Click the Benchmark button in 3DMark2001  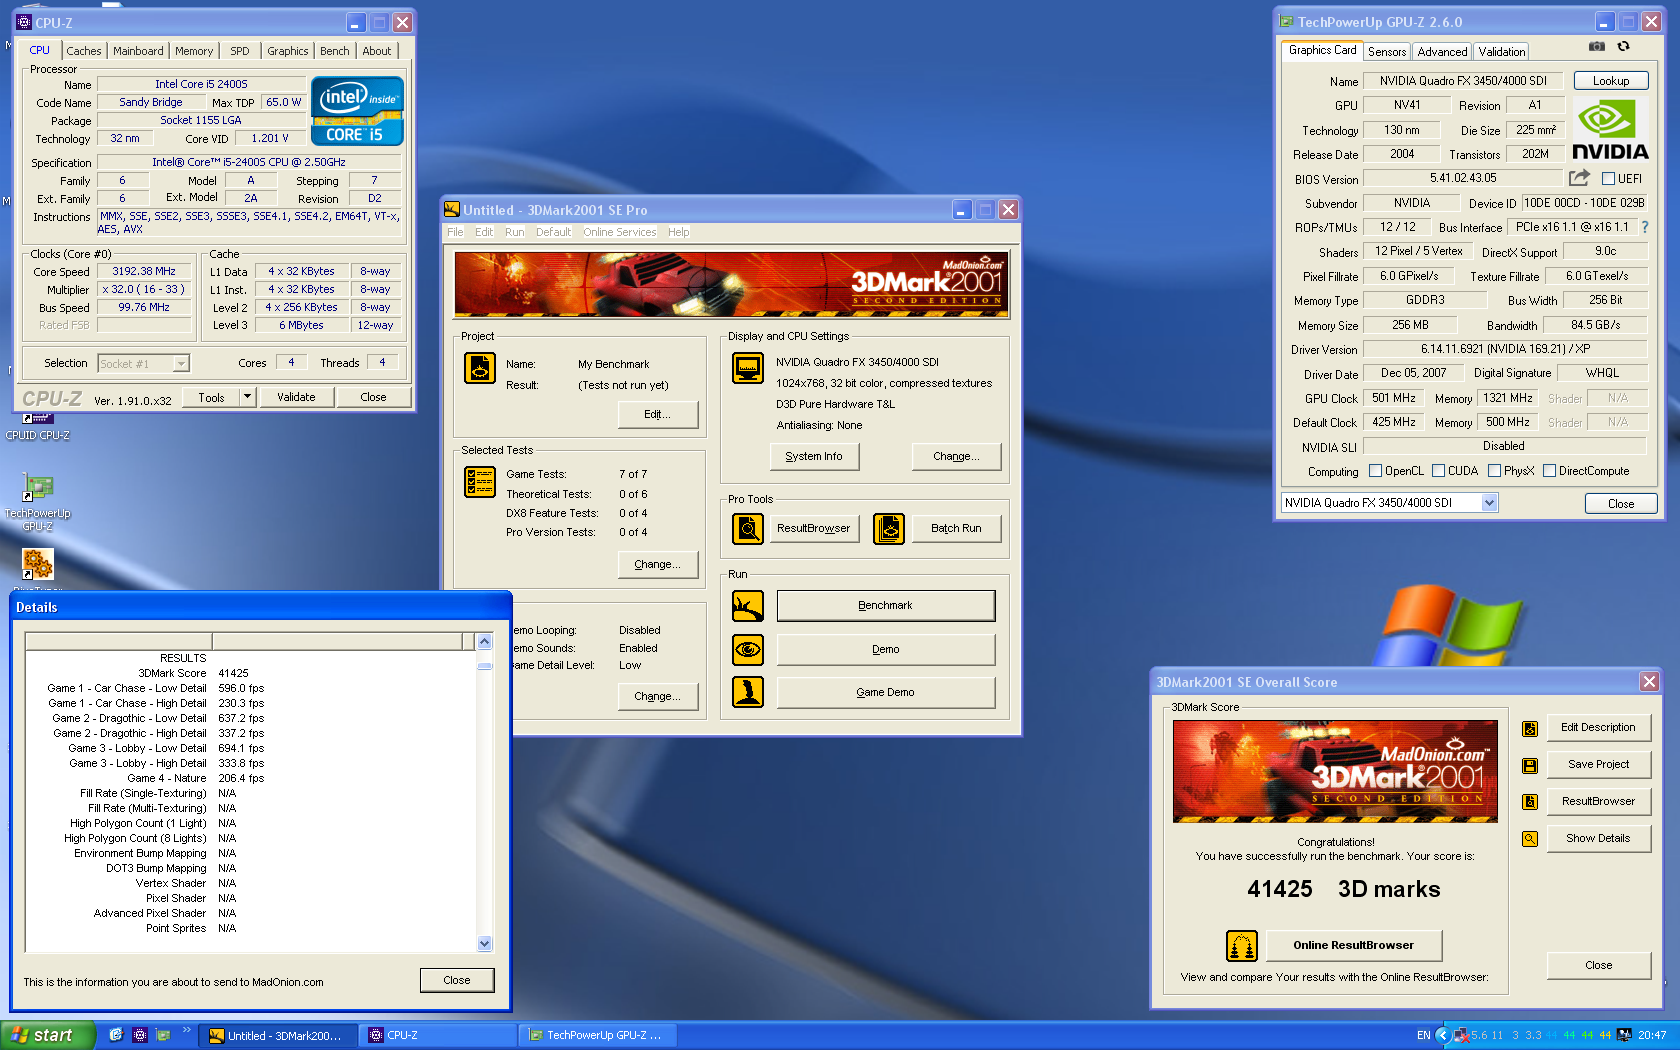click(886, 606)
